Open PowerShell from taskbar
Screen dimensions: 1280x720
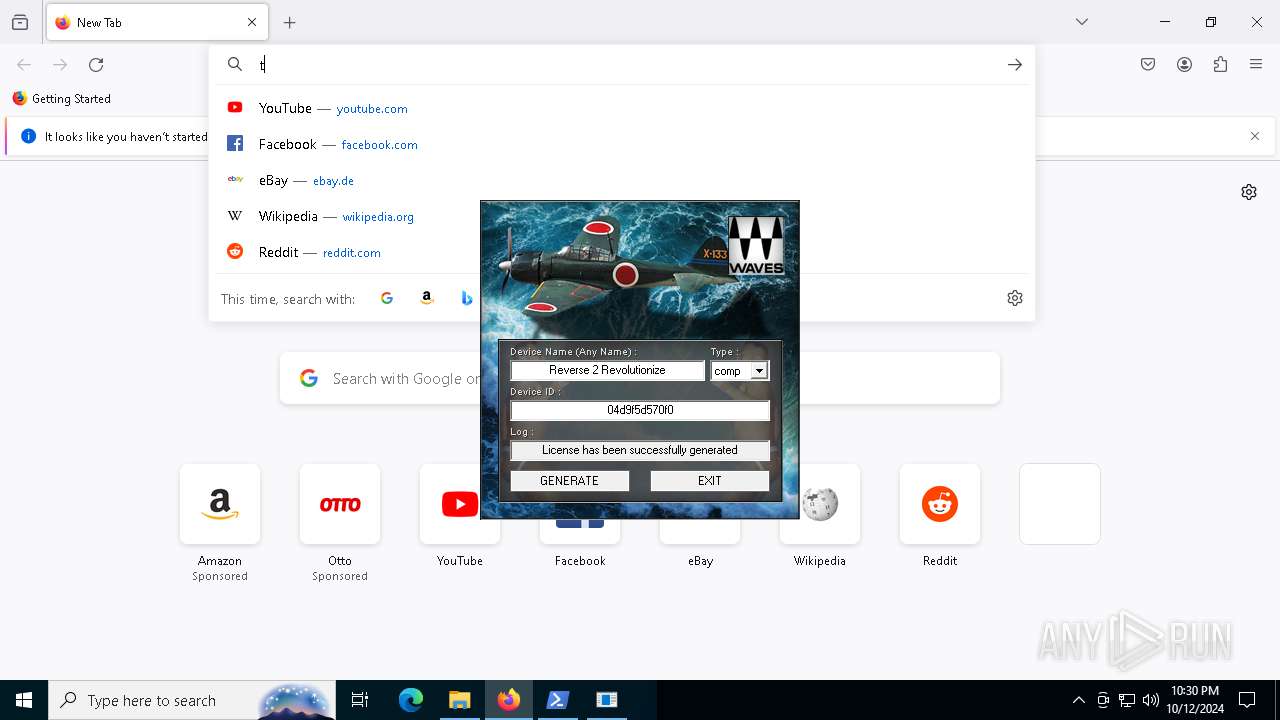[x=558, y=700]
